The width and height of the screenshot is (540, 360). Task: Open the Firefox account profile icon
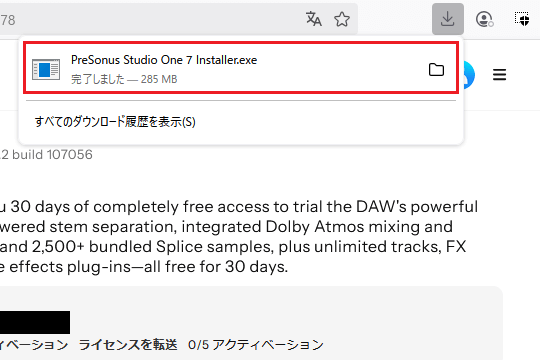pyautogui.click(x=484, y=19)
